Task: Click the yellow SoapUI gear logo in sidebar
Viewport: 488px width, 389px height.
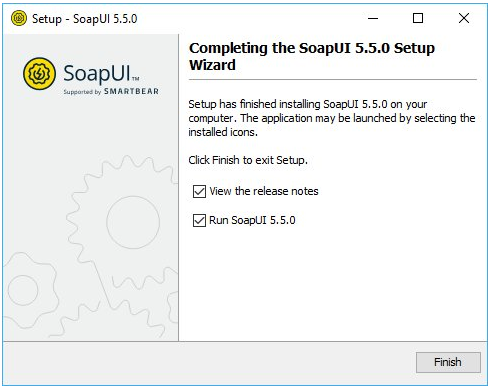Action: 39,73
